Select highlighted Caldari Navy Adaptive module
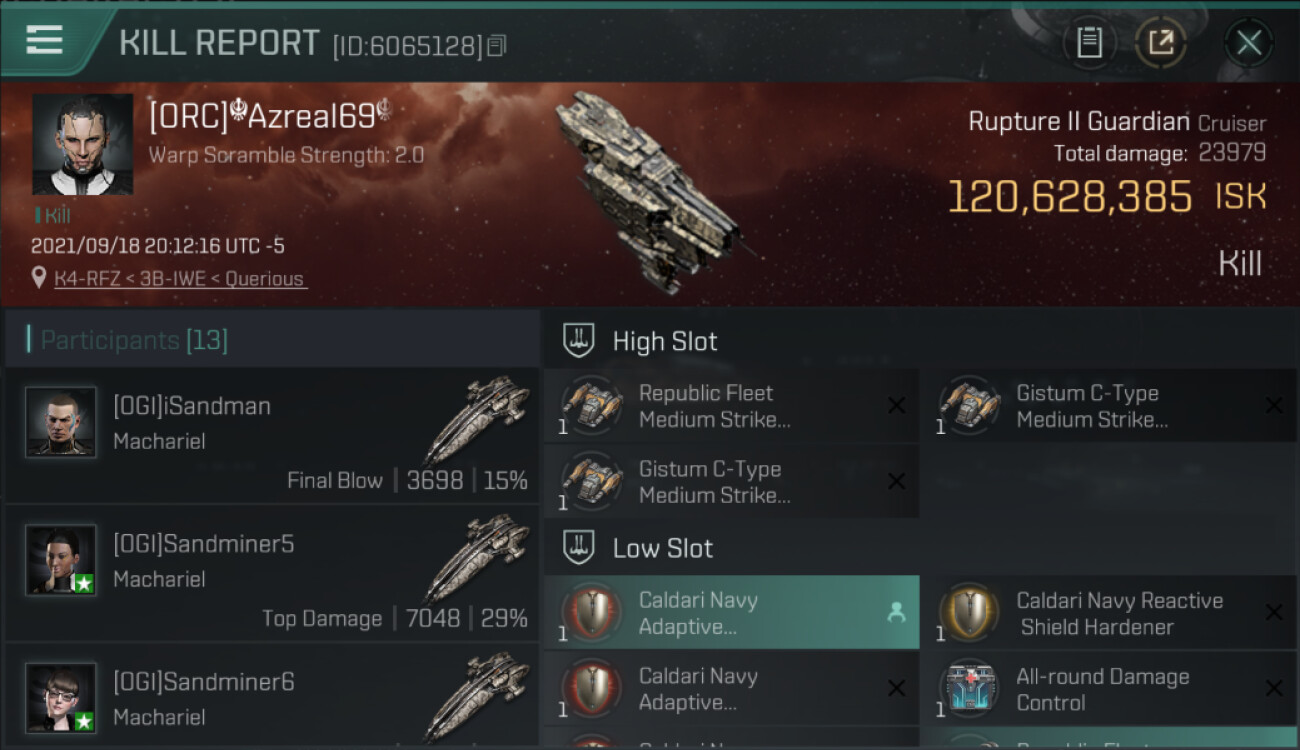 click(x=730, y=613)
